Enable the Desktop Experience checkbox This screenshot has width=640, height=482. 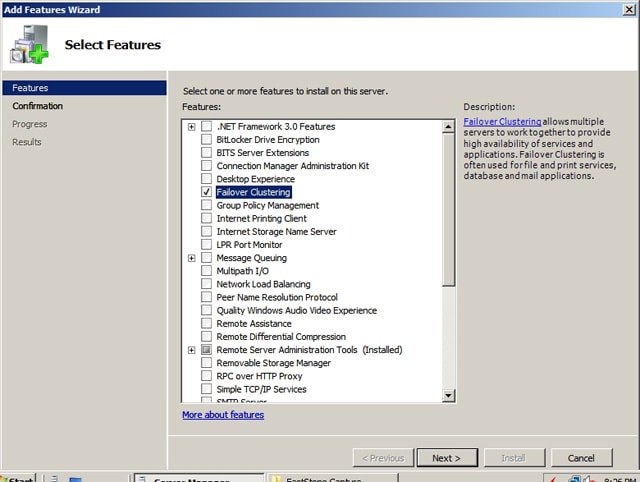coord(207,179)
